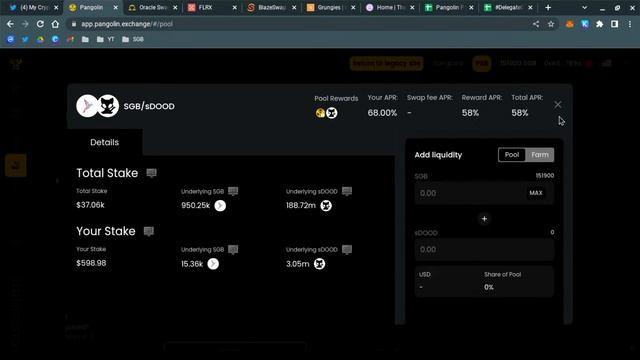This screenshot has height=360, width=640.
Task: Click the address bar URL
Action: (x=127, y=24)
